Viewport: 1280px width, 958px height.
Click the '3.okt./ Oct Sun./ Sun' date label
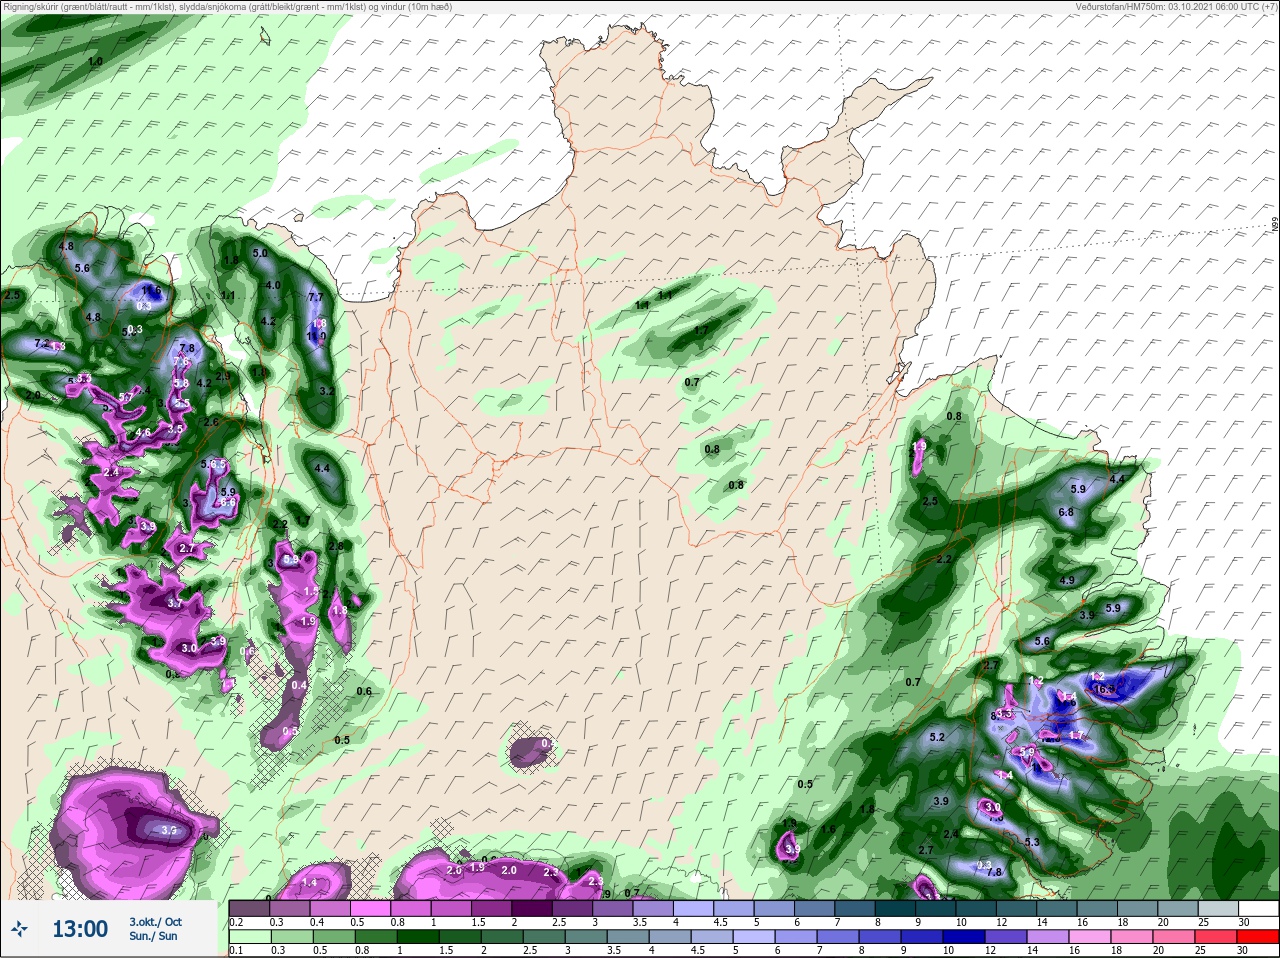pyautogui.click(x=155, y=929)
